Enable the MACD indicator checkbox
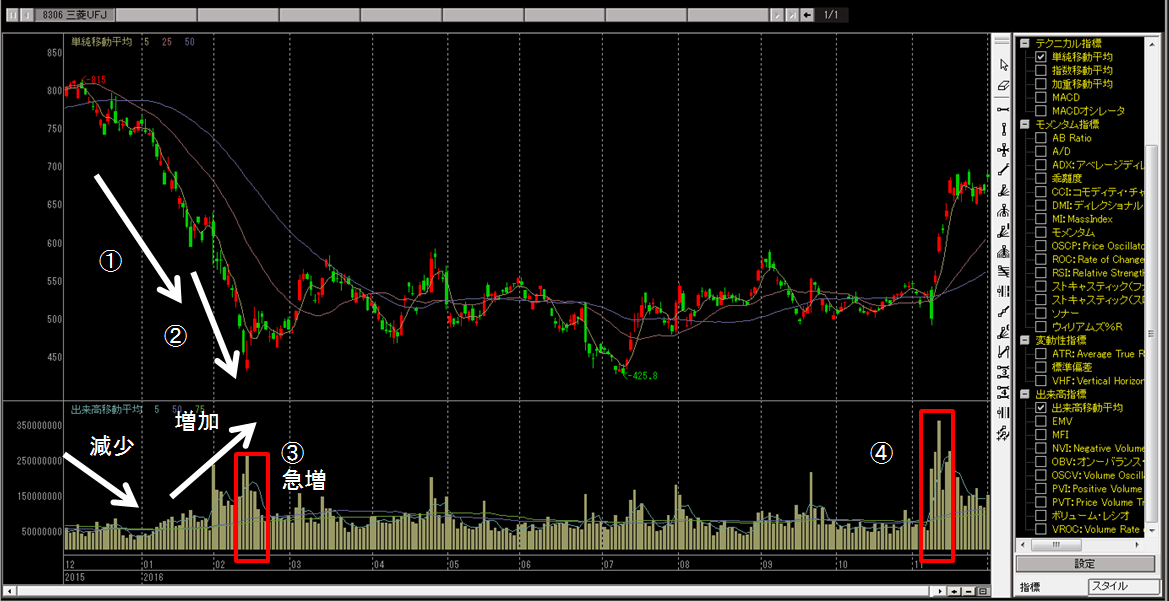Viewport: 1169px width, 601px height. (x=1041, y=98)
